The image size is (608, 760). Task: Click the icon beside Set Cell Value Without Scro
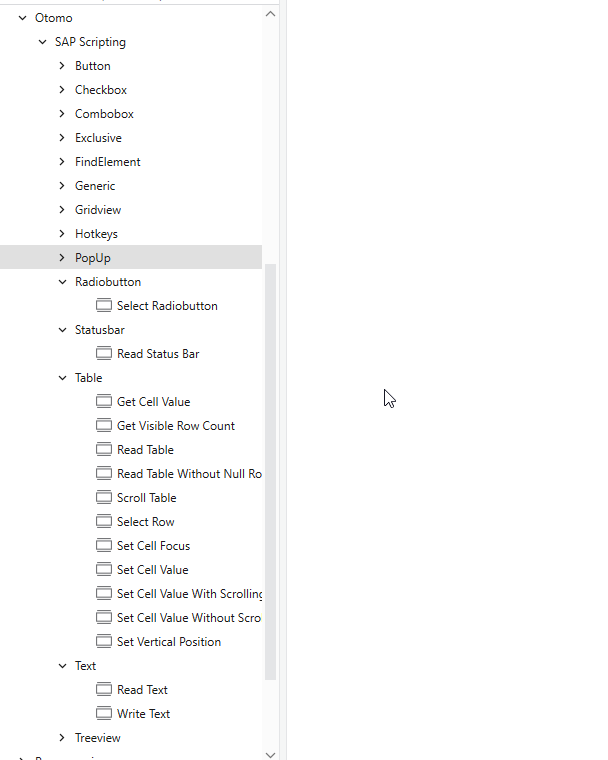tap(104, 618)
